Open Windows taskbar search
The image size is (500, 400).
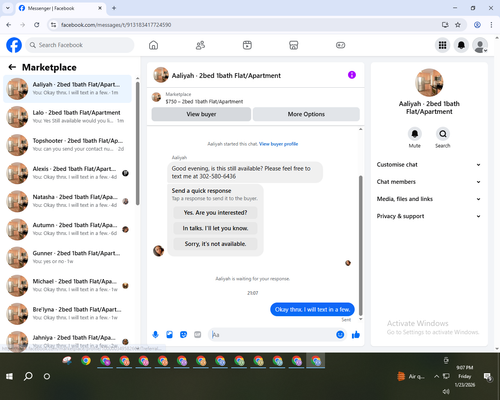pyautogui.click(x=28, y=376)
